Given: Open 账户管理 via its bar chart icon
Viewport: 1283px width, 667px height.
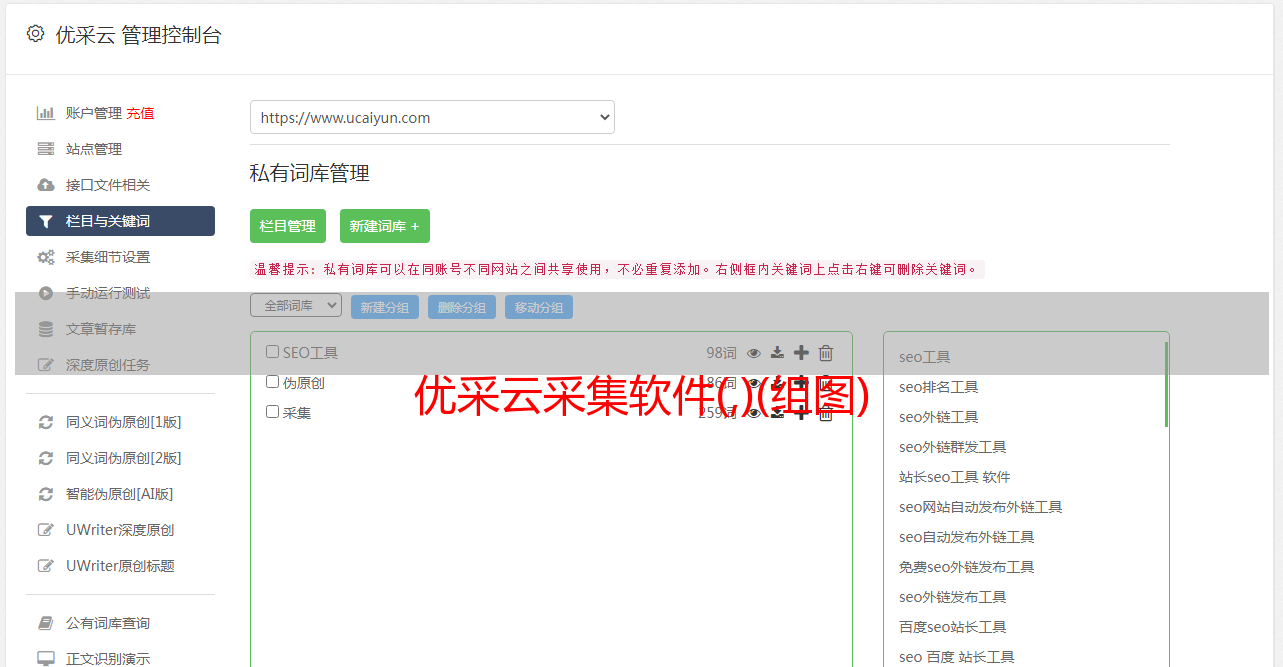Looking at the screenshot, I should pyautogui.click(x=46, y=113).
